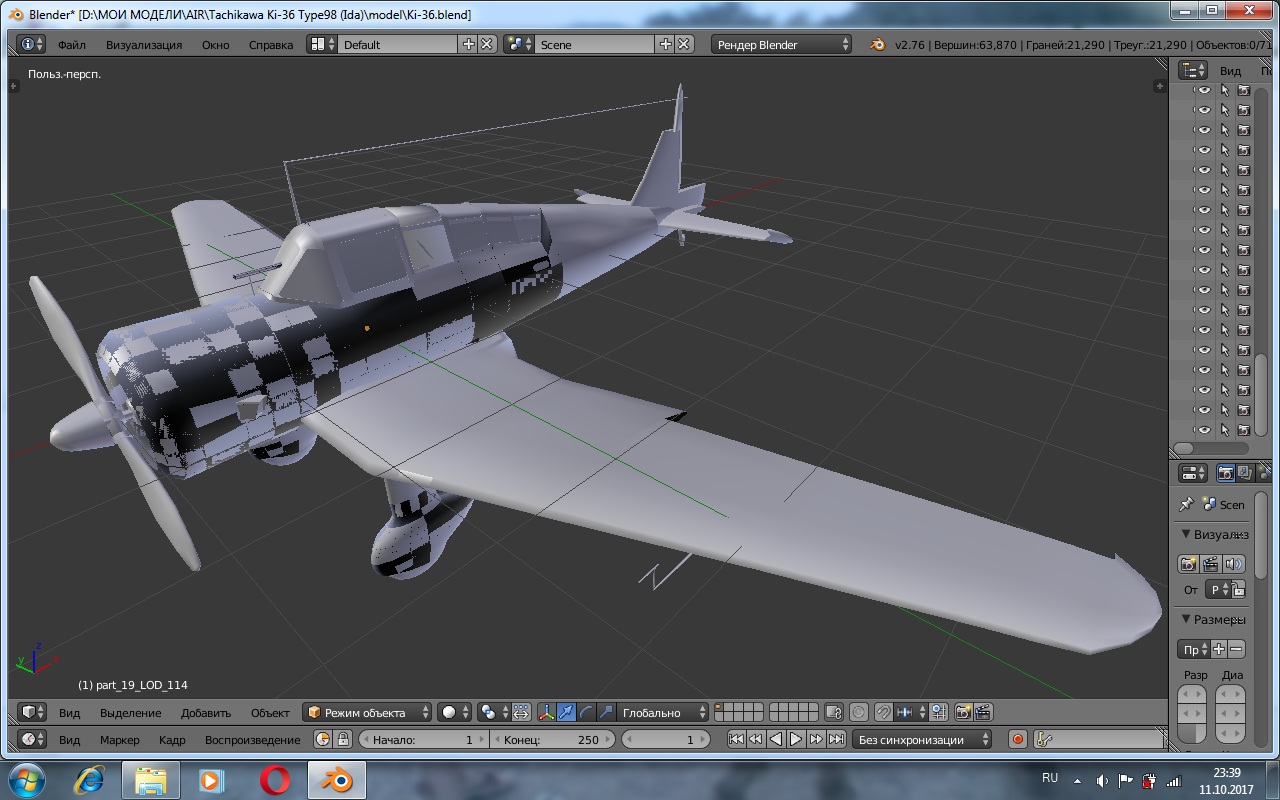Click the Добавить menu in the 3D view header
This screenshot has height=800, width=1280.
206,713
